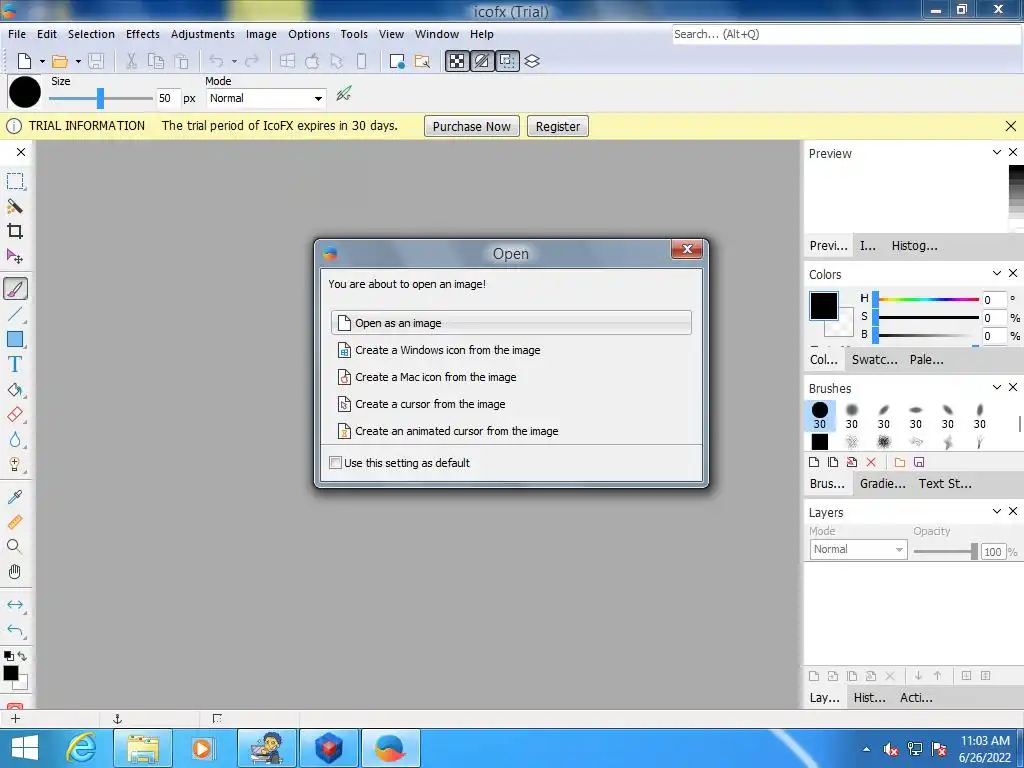Expand the Undo history dropdown arrow
The width and height of the screenshot is (1024, 768).
(x=234, y=61)
